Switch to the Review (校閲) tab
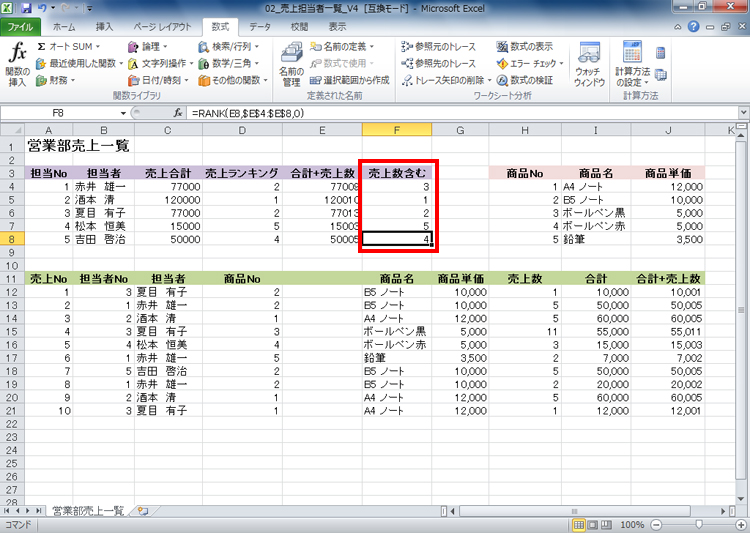Image resolution: width=750 pixels, height=533 pixels. [299, 27]
